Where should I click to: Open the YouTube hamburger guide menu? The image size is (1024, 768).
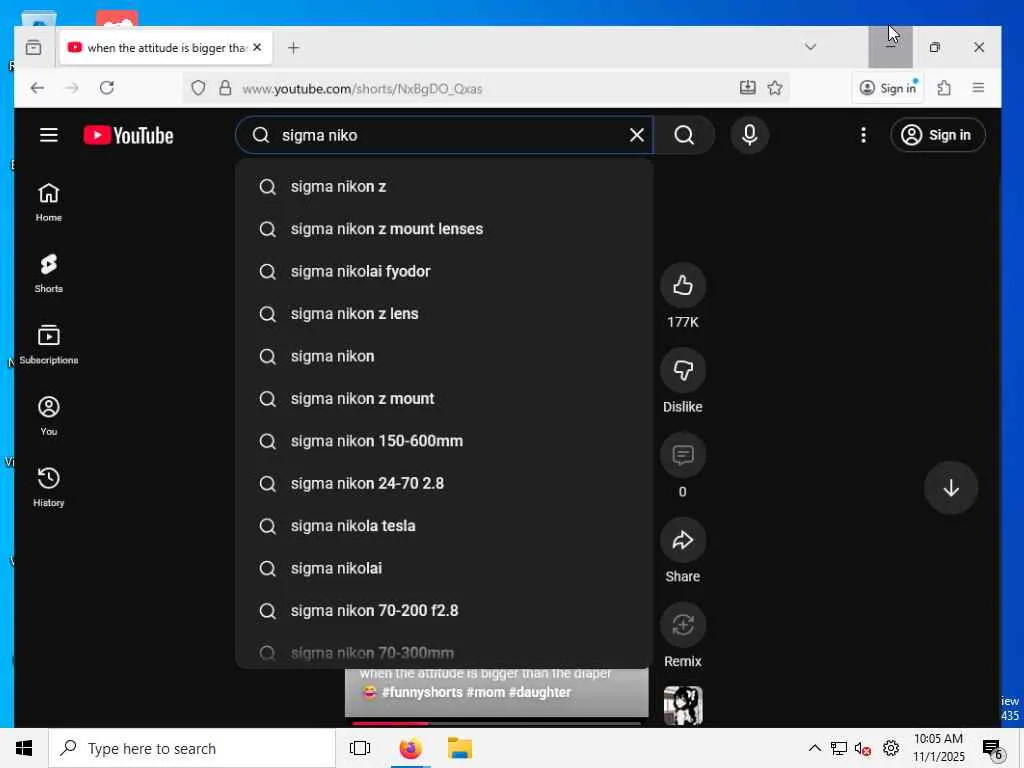[49, 135]
